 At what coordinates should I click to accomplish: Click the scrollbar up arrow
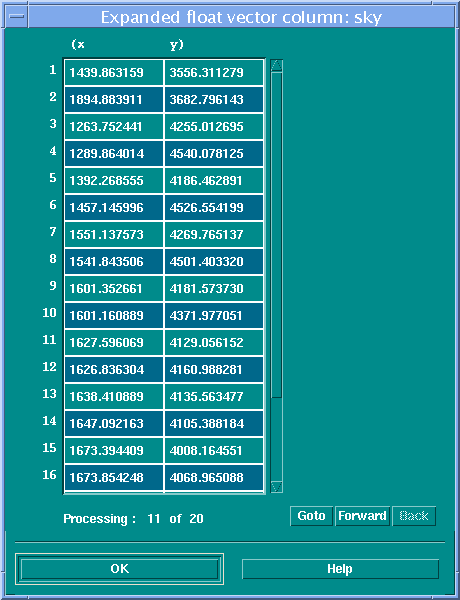(x=277, y=66)
